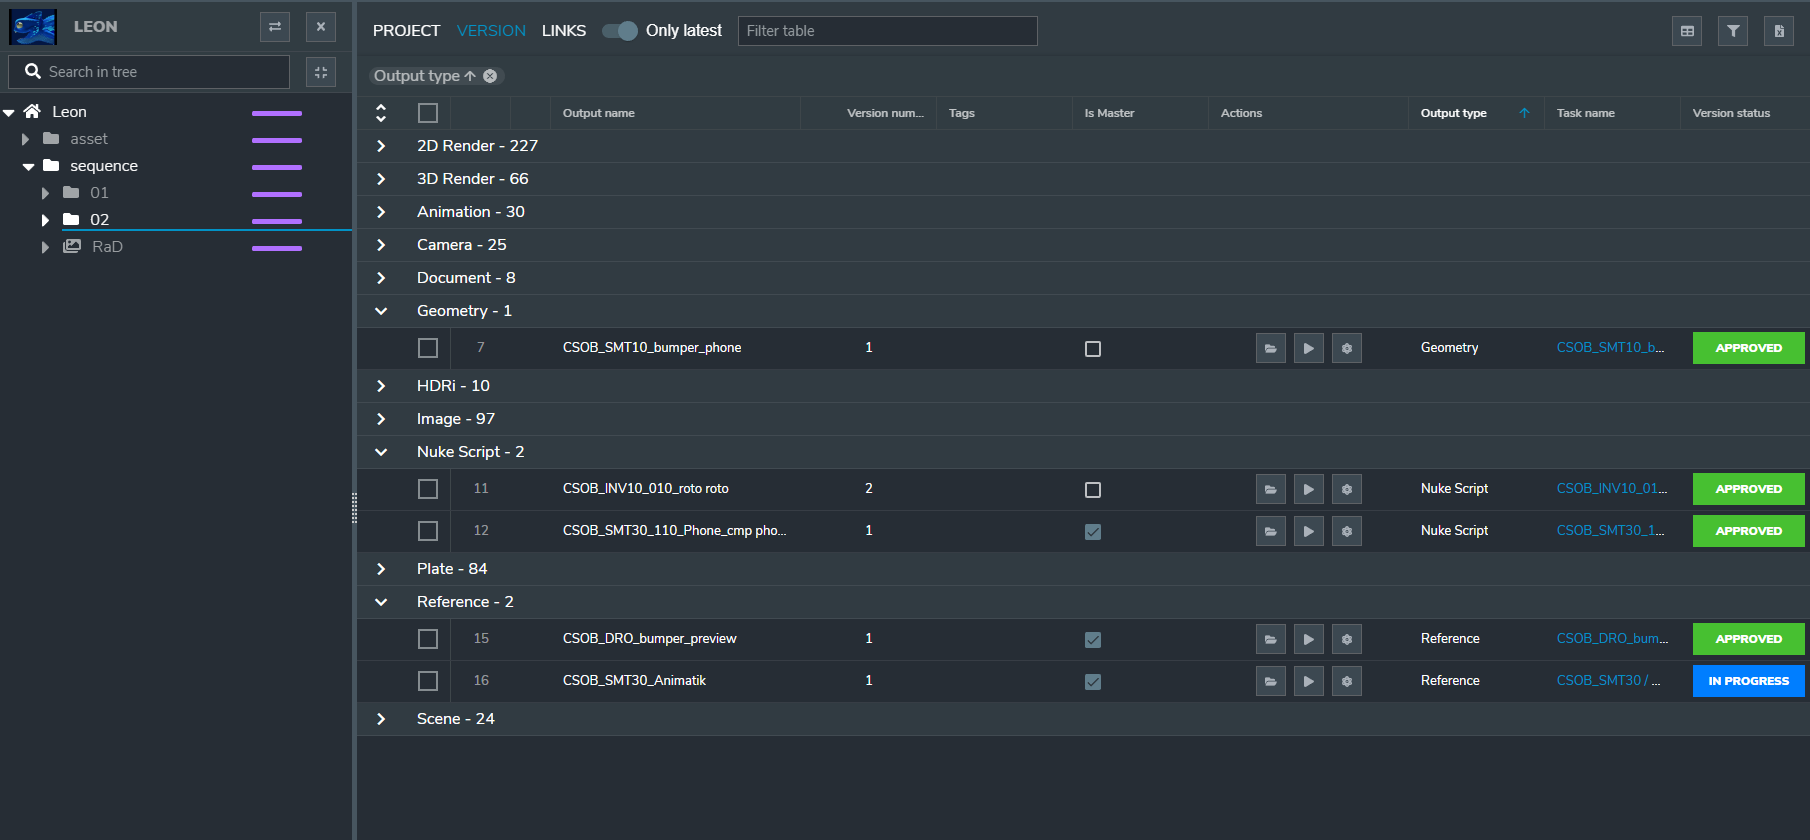This screenshot has height=840, width=1810.
Task: Click the home icon next to Leon
Action: coord(32,111)
